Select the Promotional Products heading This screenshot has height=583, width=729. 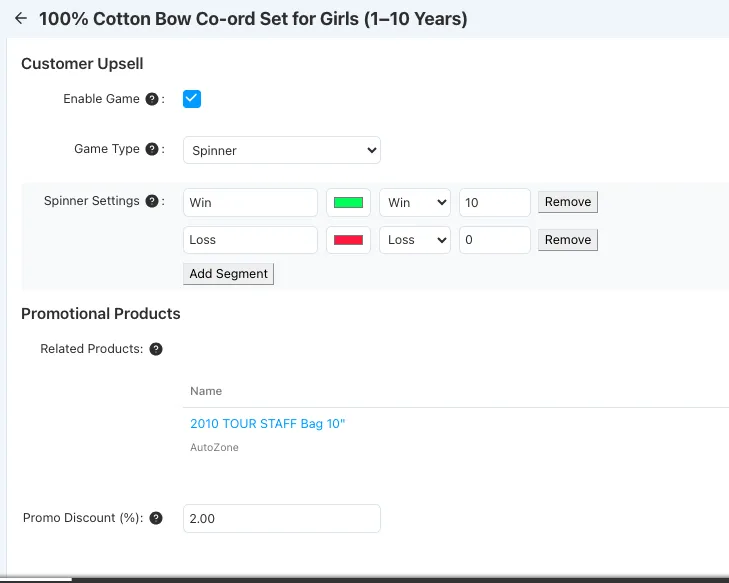(101, 314)
